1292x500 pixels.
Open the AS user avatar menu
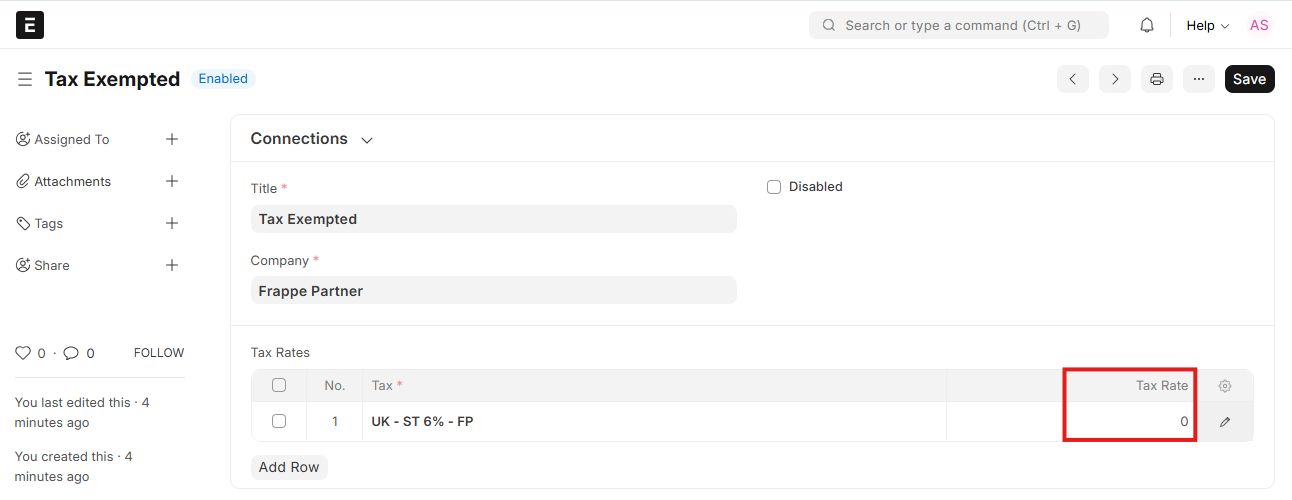(x=1259, y=25)
